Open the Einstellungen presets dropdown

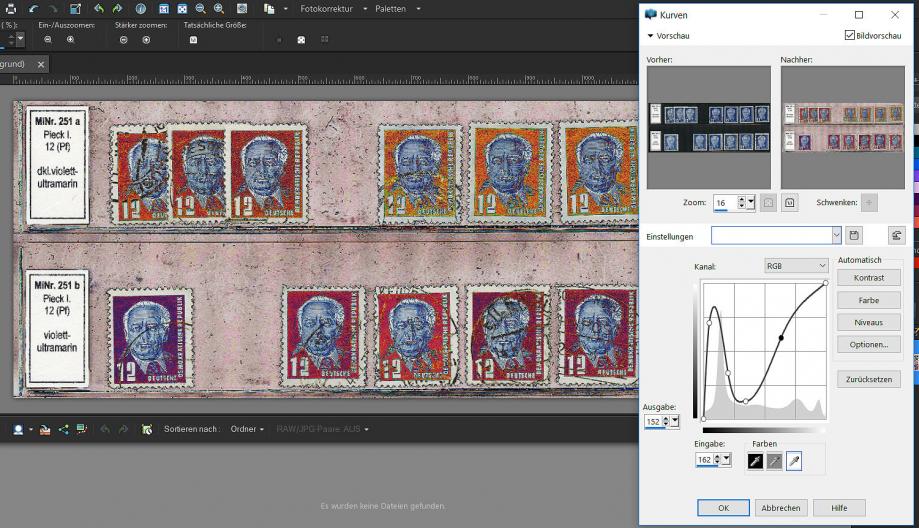[x=836, y=236]
